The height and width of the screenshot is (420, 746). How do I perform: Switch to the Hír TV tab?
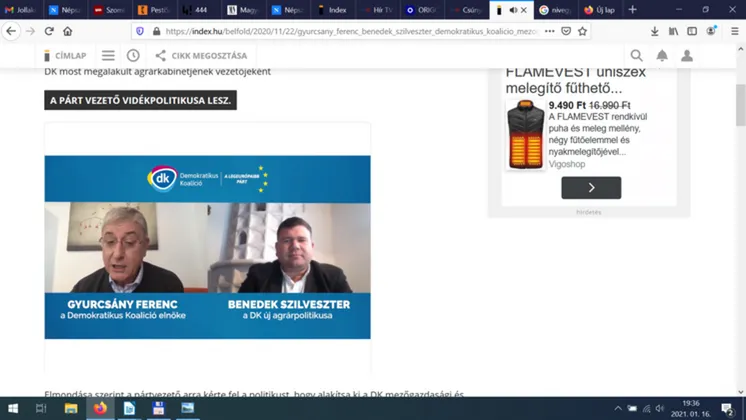[x=378, y=10]
